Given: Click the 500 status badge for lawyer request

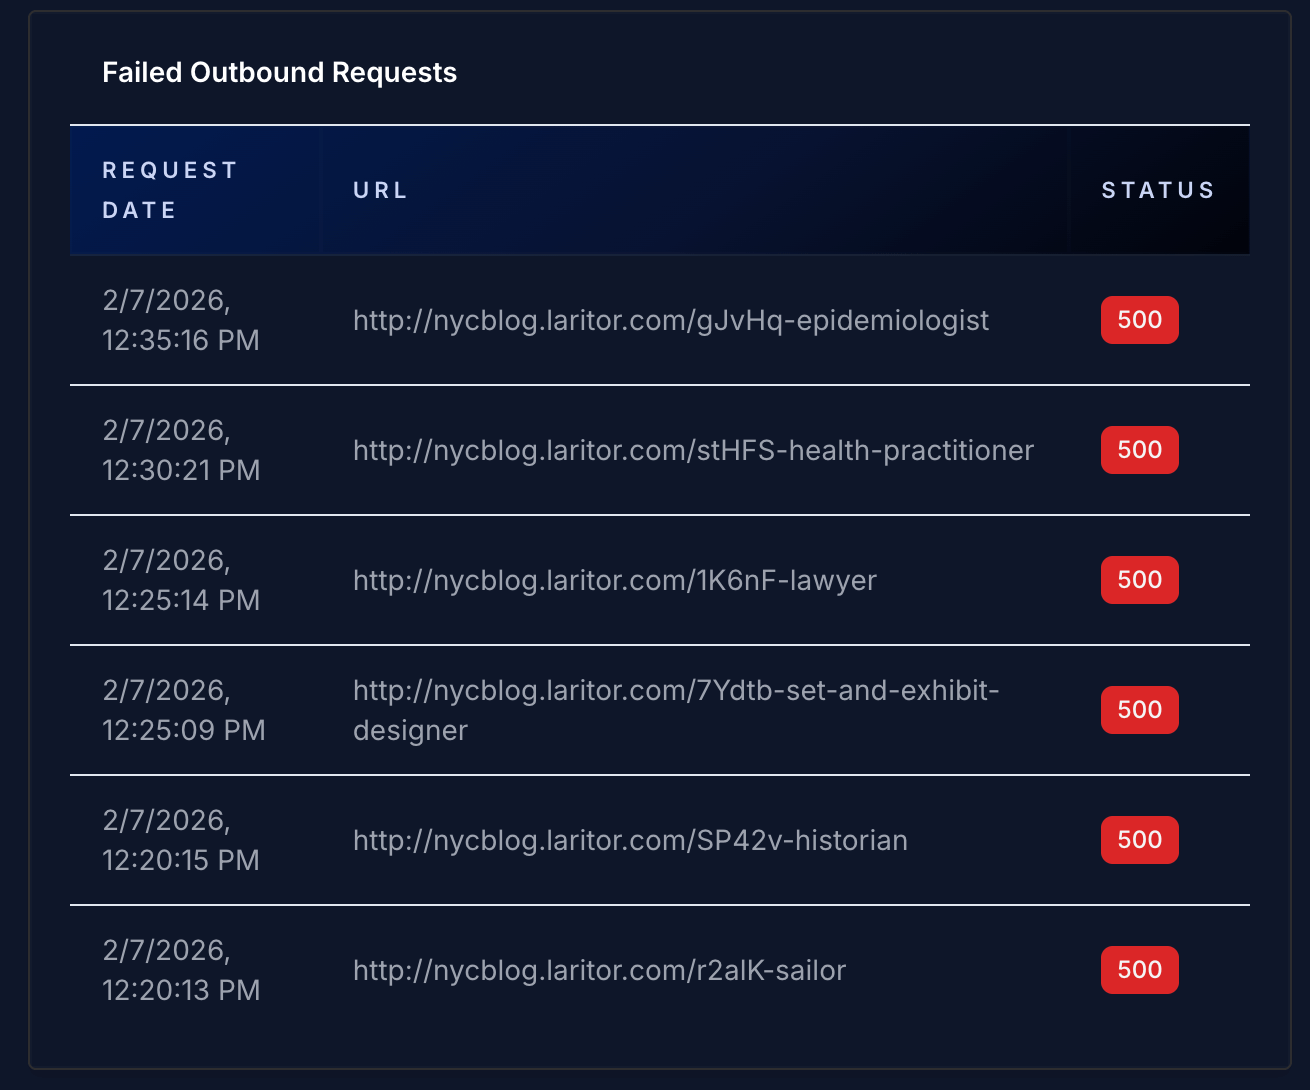Looking at the screenshot, I should [x=1139, y=580].
